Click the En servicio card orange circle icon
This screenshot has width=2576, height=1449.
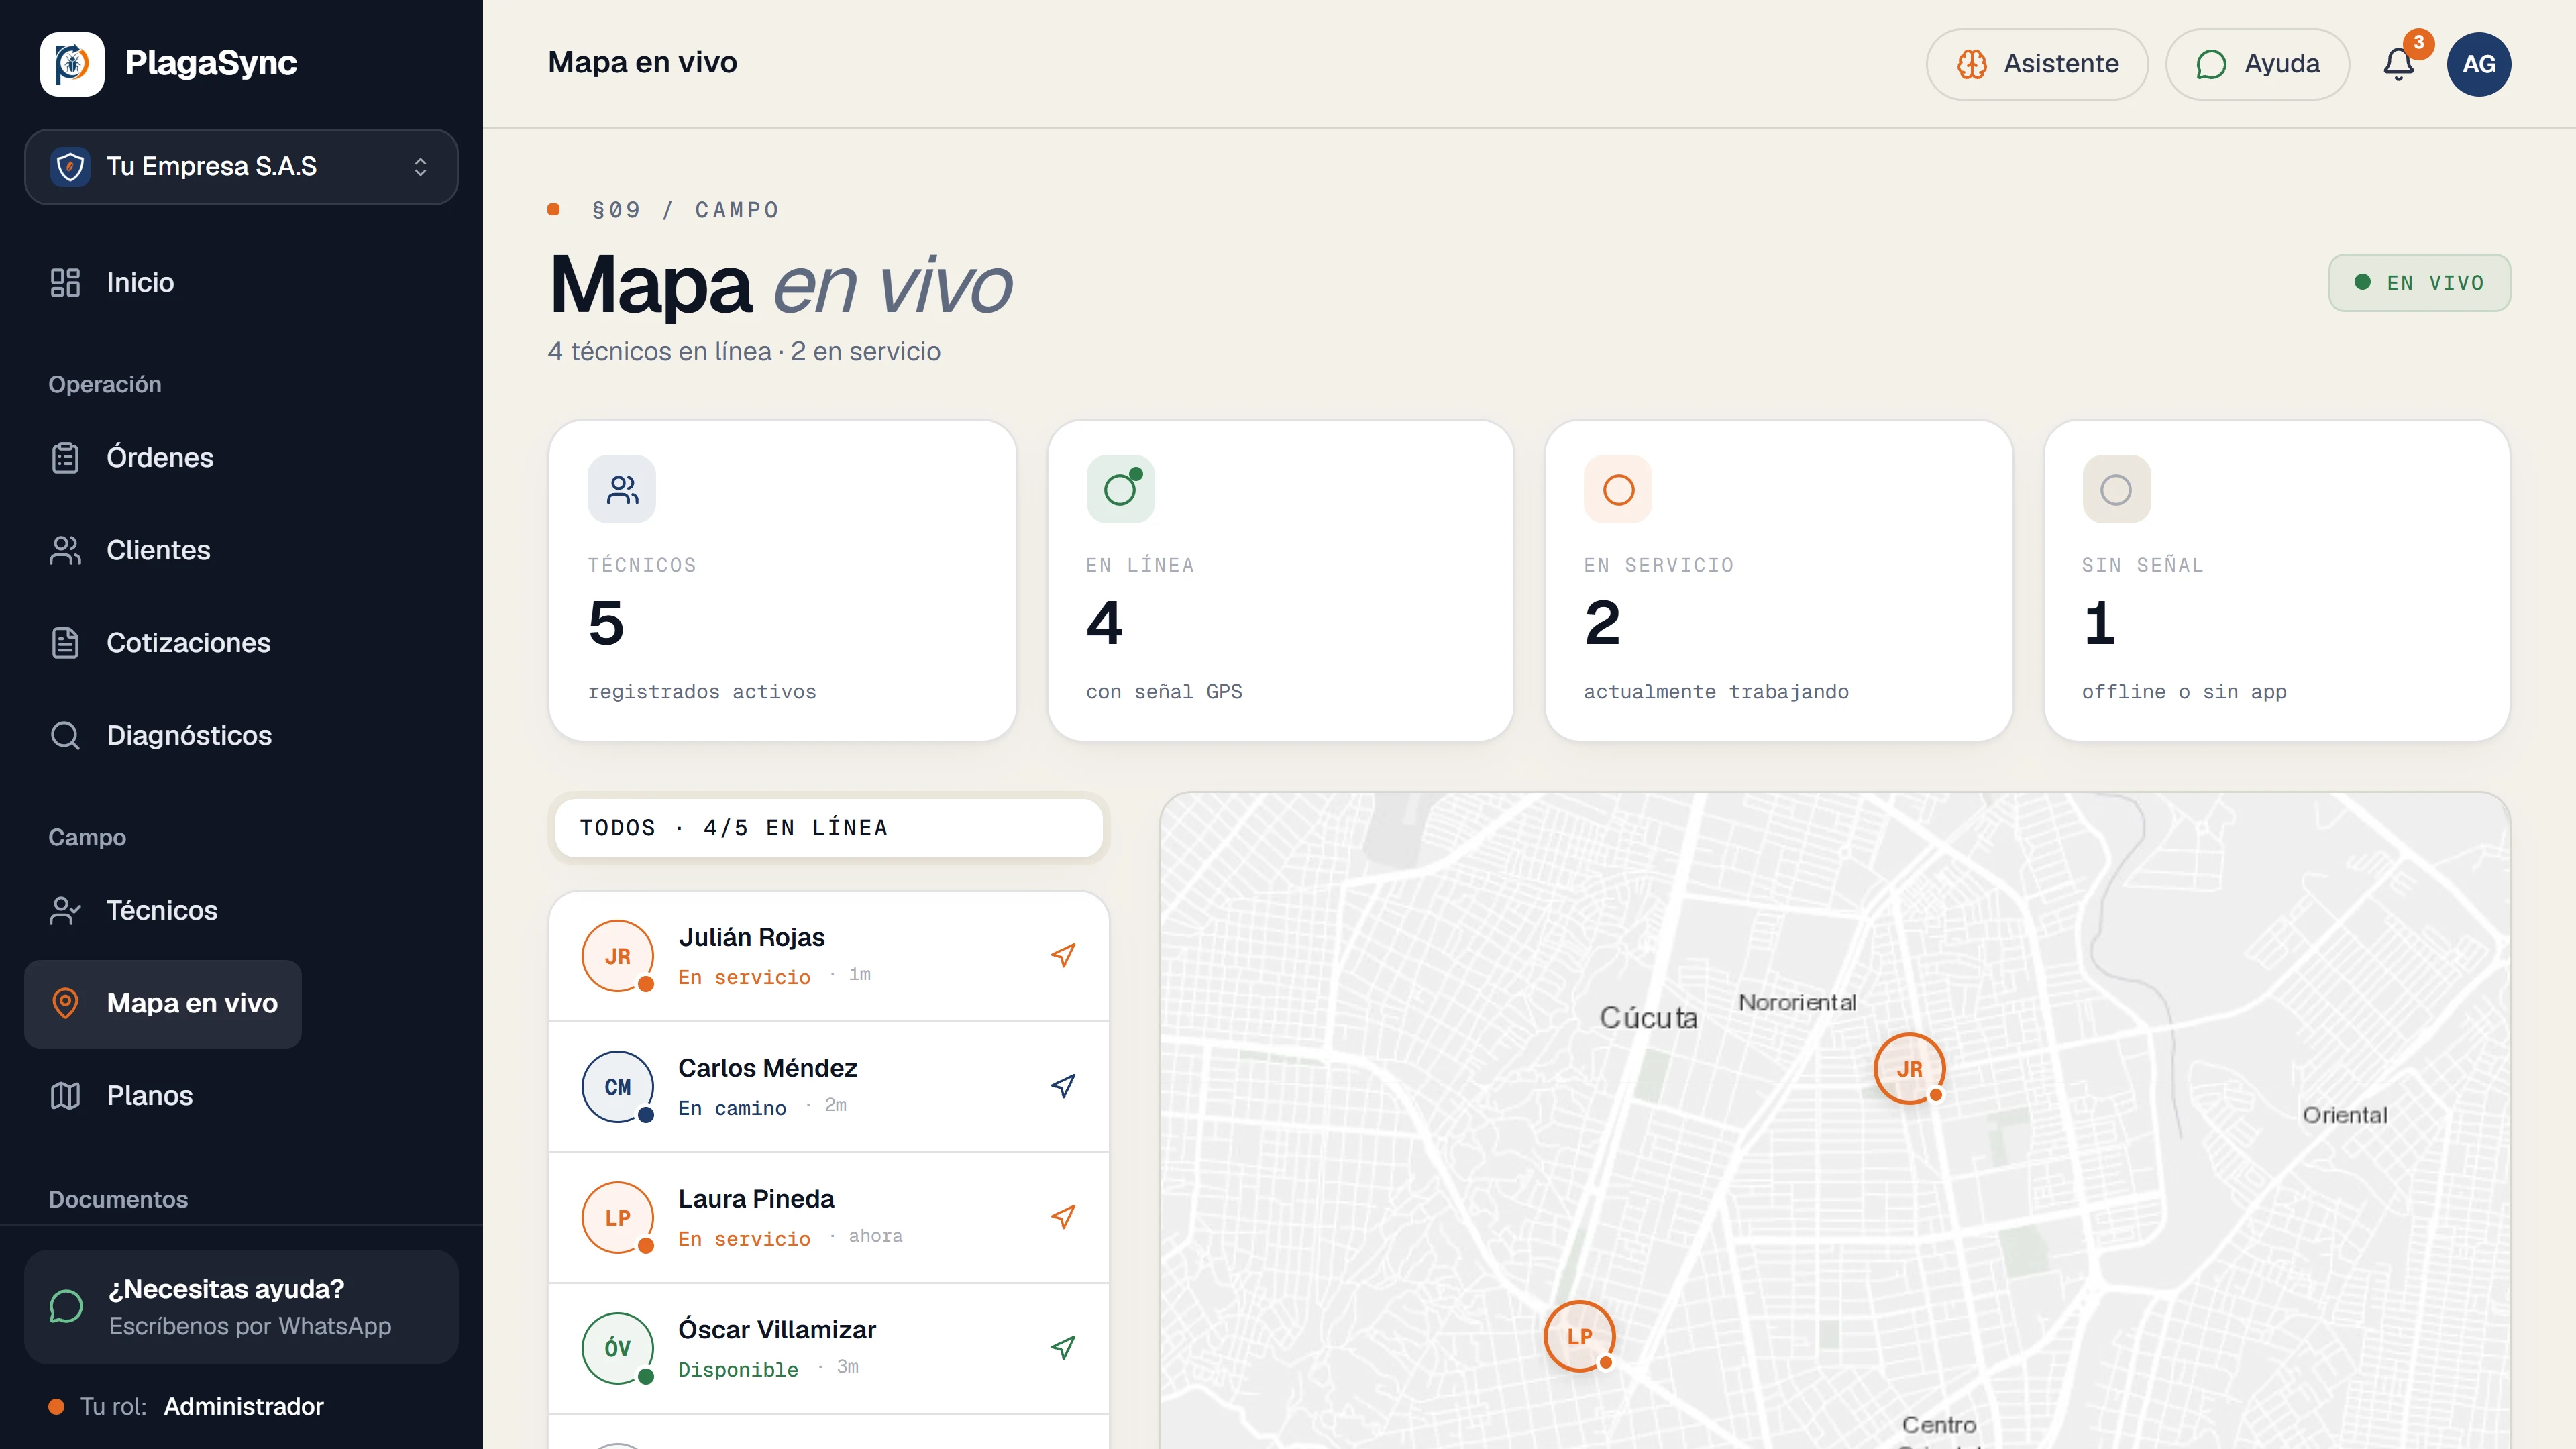point(1618,490)
